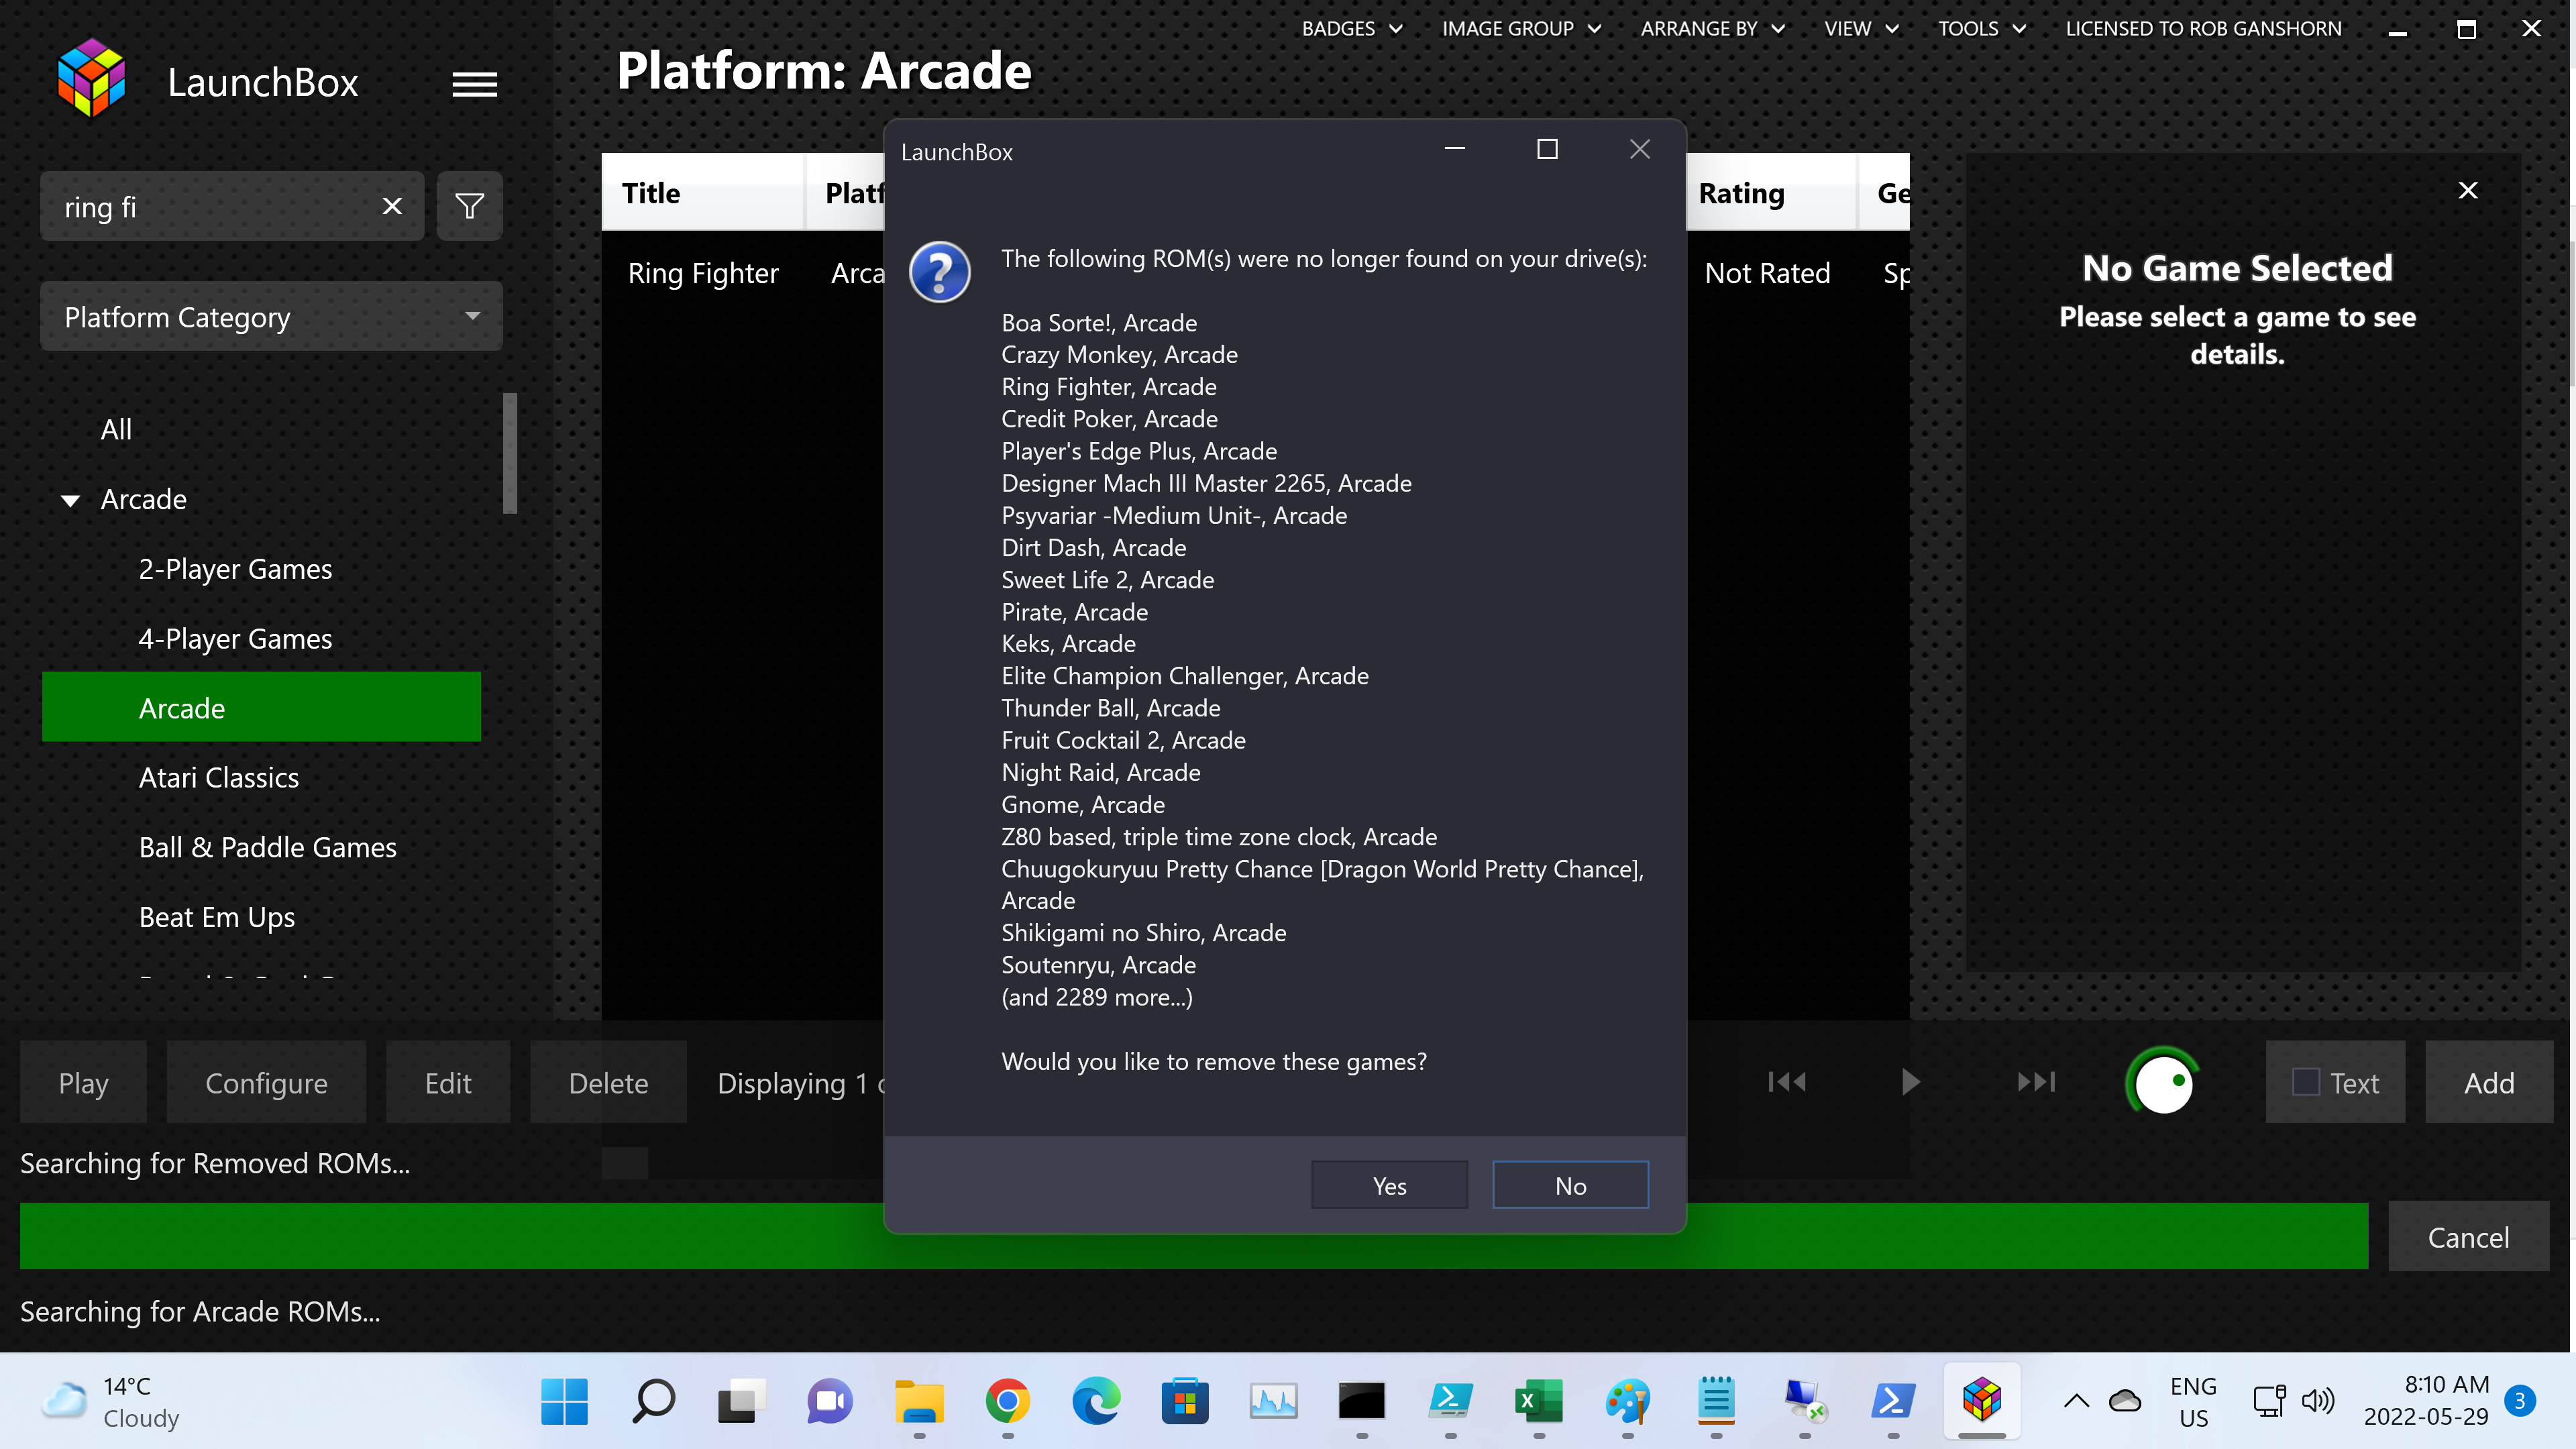The height and width of the screenshot is (1449, 2576).
Task: Cancel the ROM search progress
Action: click(x=2468, y=1237)
